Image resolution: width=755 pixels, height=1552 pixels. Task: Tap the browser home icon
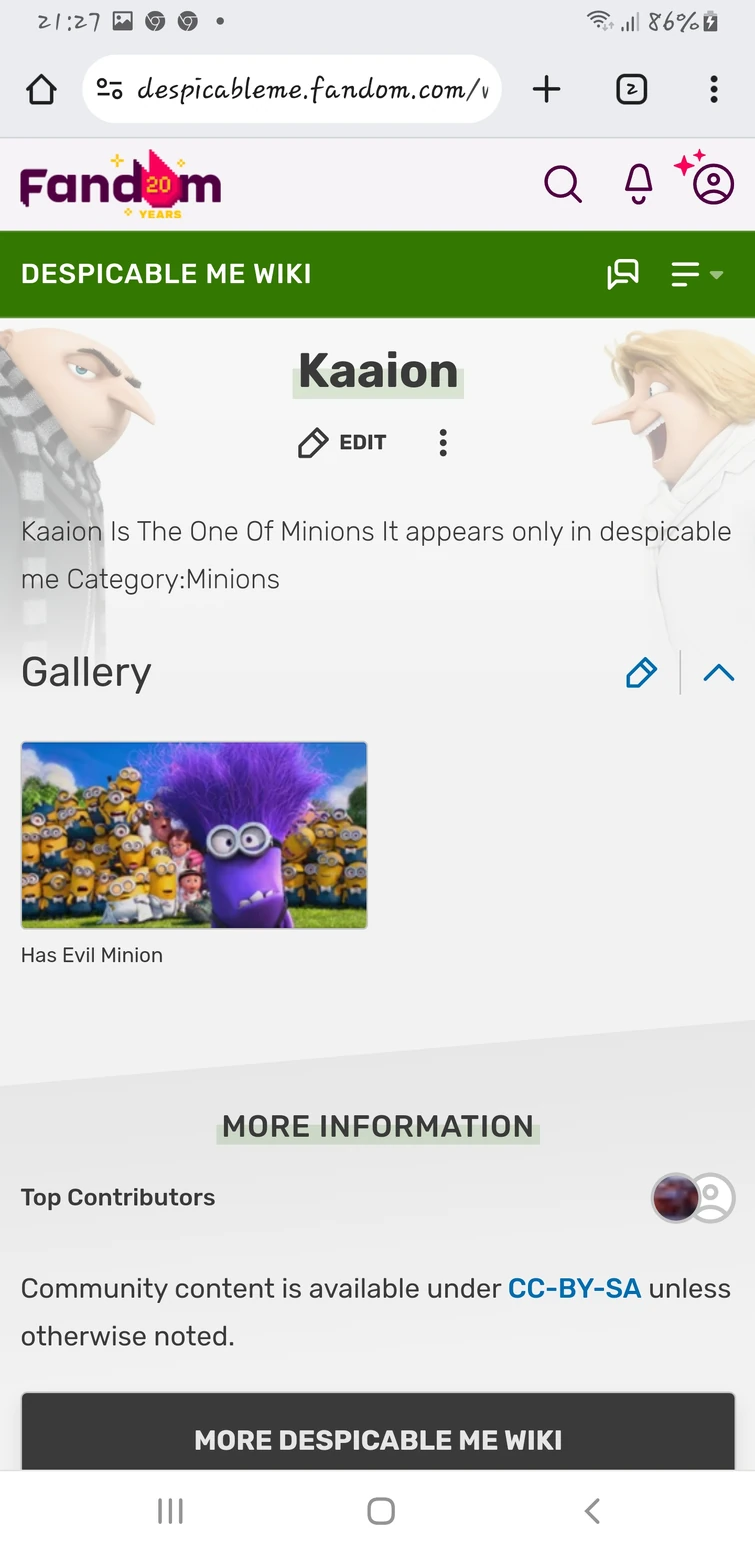point(41,90)
